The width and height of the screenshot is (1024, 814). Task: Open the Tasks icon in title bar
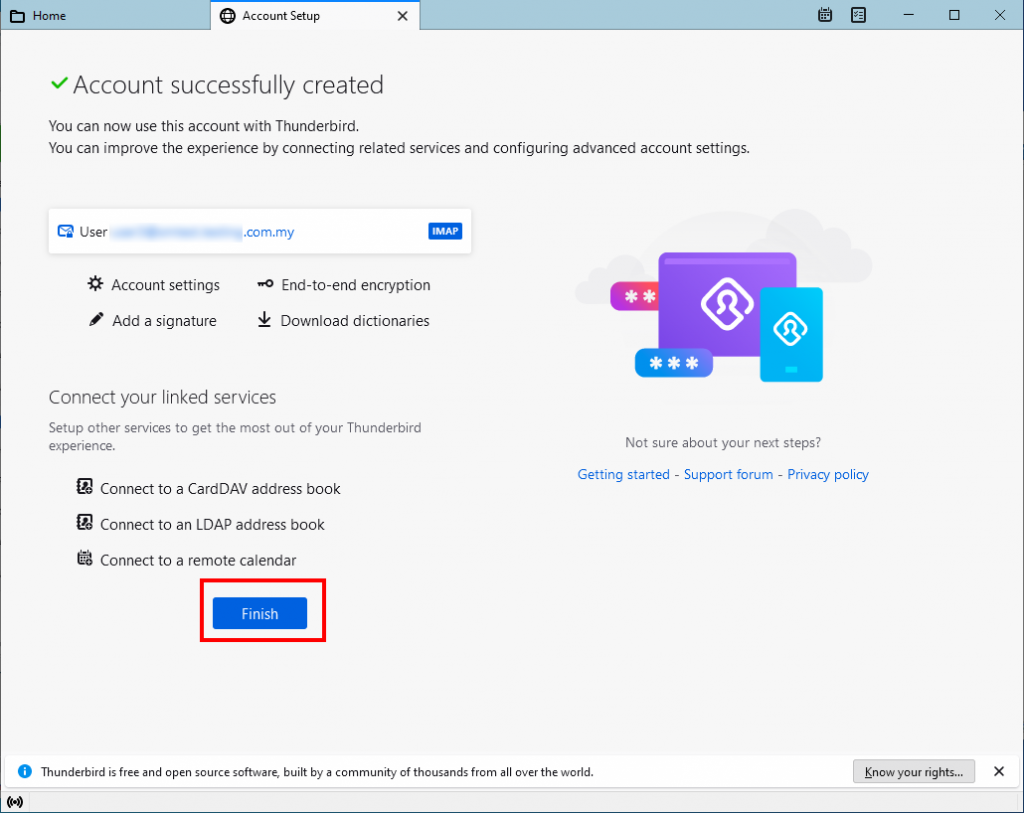pos(858,15)
